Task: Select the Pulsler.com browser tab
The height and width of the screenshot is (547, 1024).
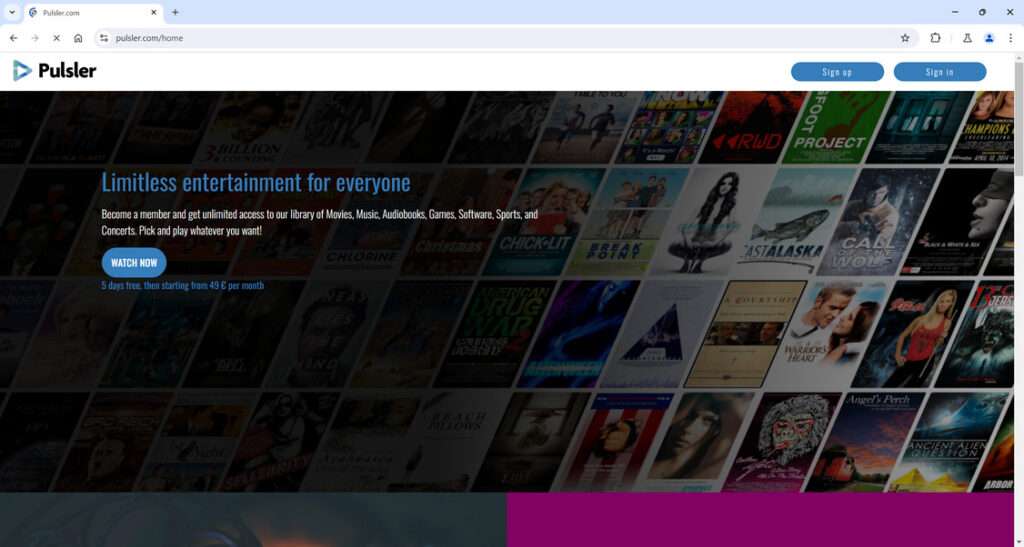Action: tap(93, 13)
